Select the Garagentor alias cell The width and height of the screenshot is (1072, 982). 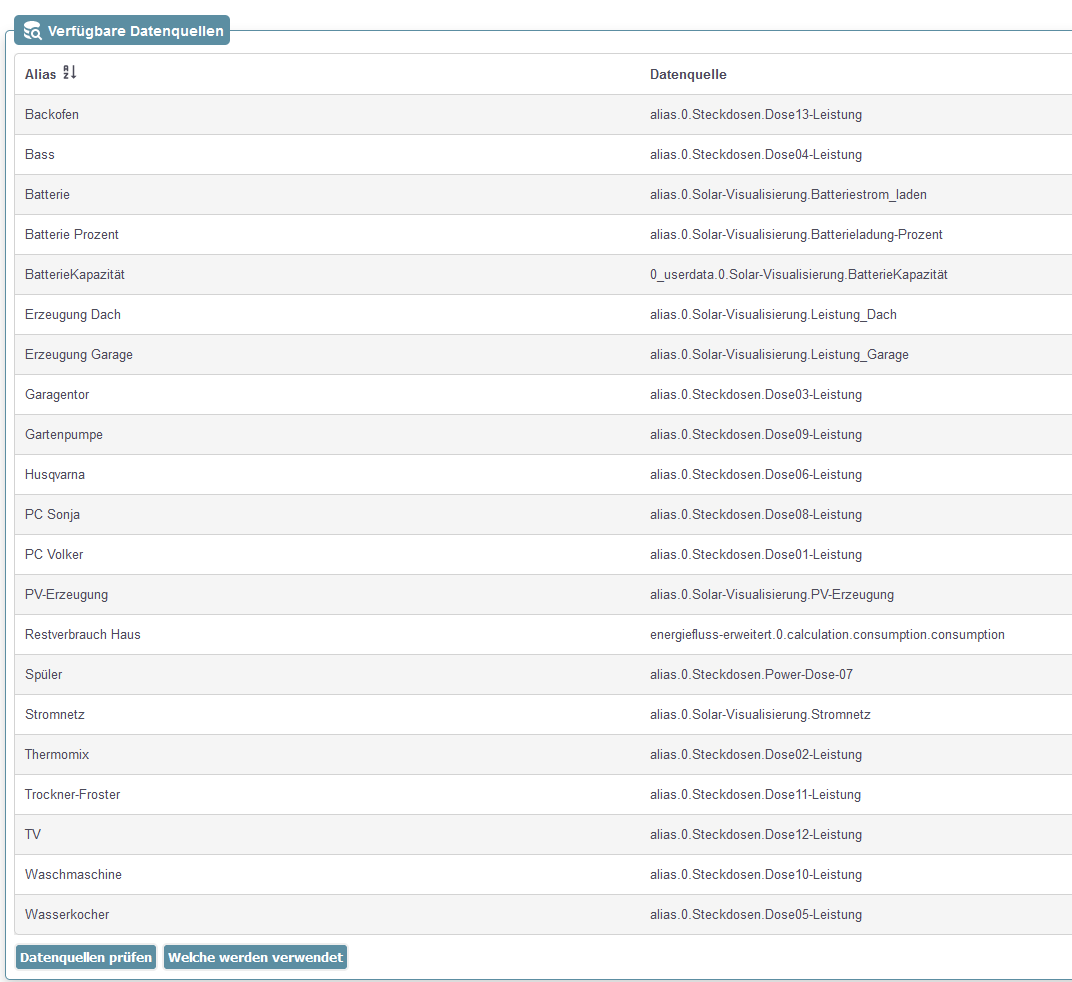tap(57, 395)
